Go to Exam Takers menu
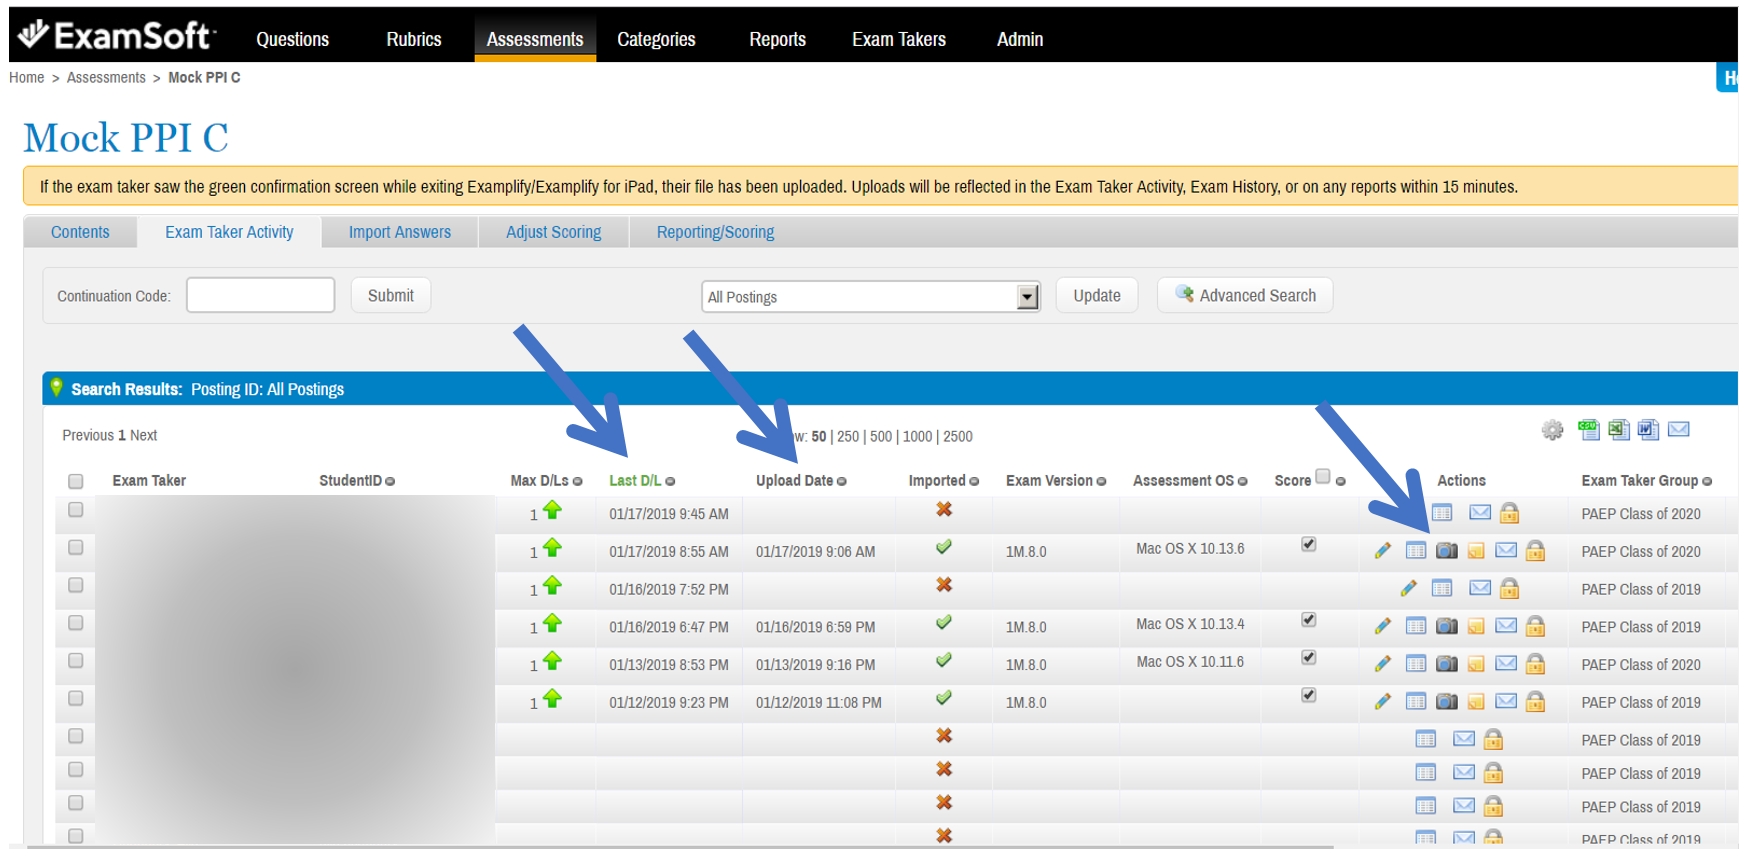The width and height of the screenshot is (1745, 862). (x=899, y=39)
